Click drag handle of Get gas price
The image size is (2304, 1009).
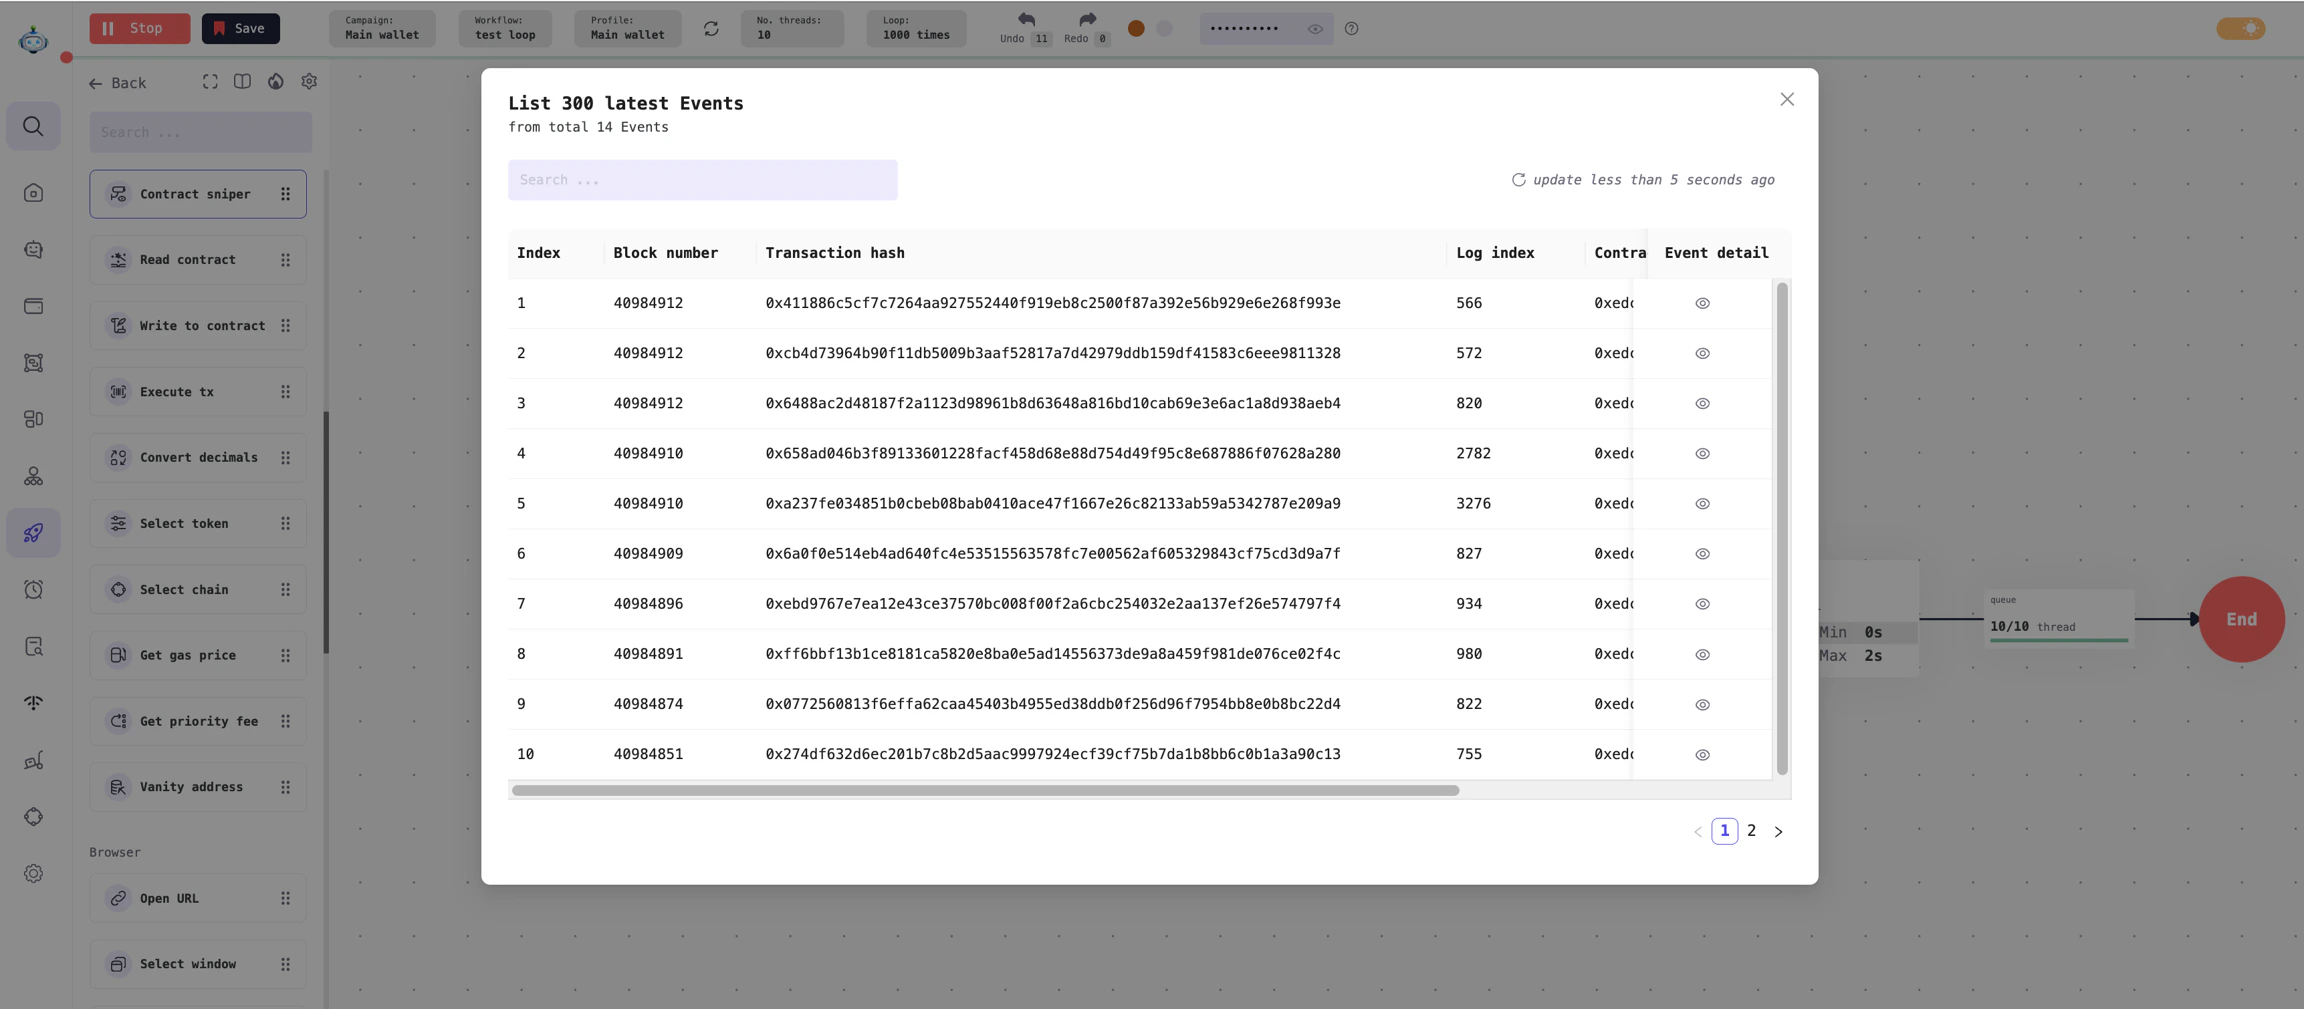click(x=285, y=656)
